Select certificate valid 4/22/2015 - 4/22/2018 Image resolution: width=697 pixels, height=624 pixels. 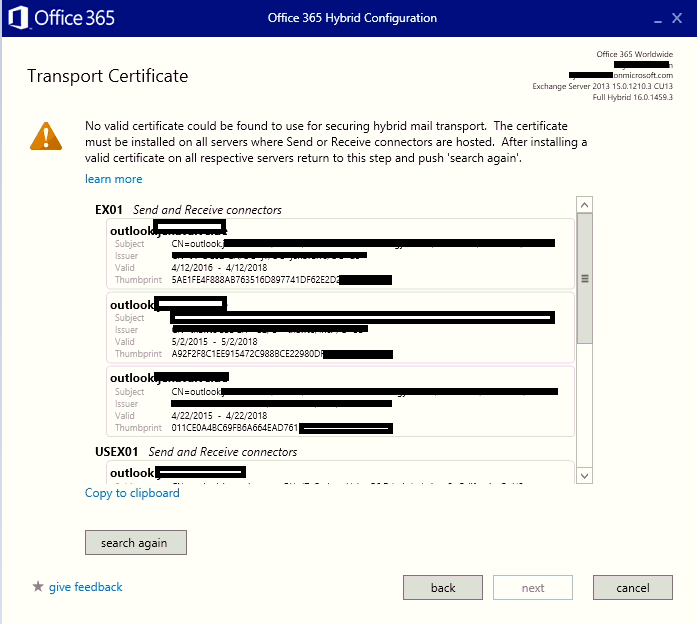click(x=340, y=401)
